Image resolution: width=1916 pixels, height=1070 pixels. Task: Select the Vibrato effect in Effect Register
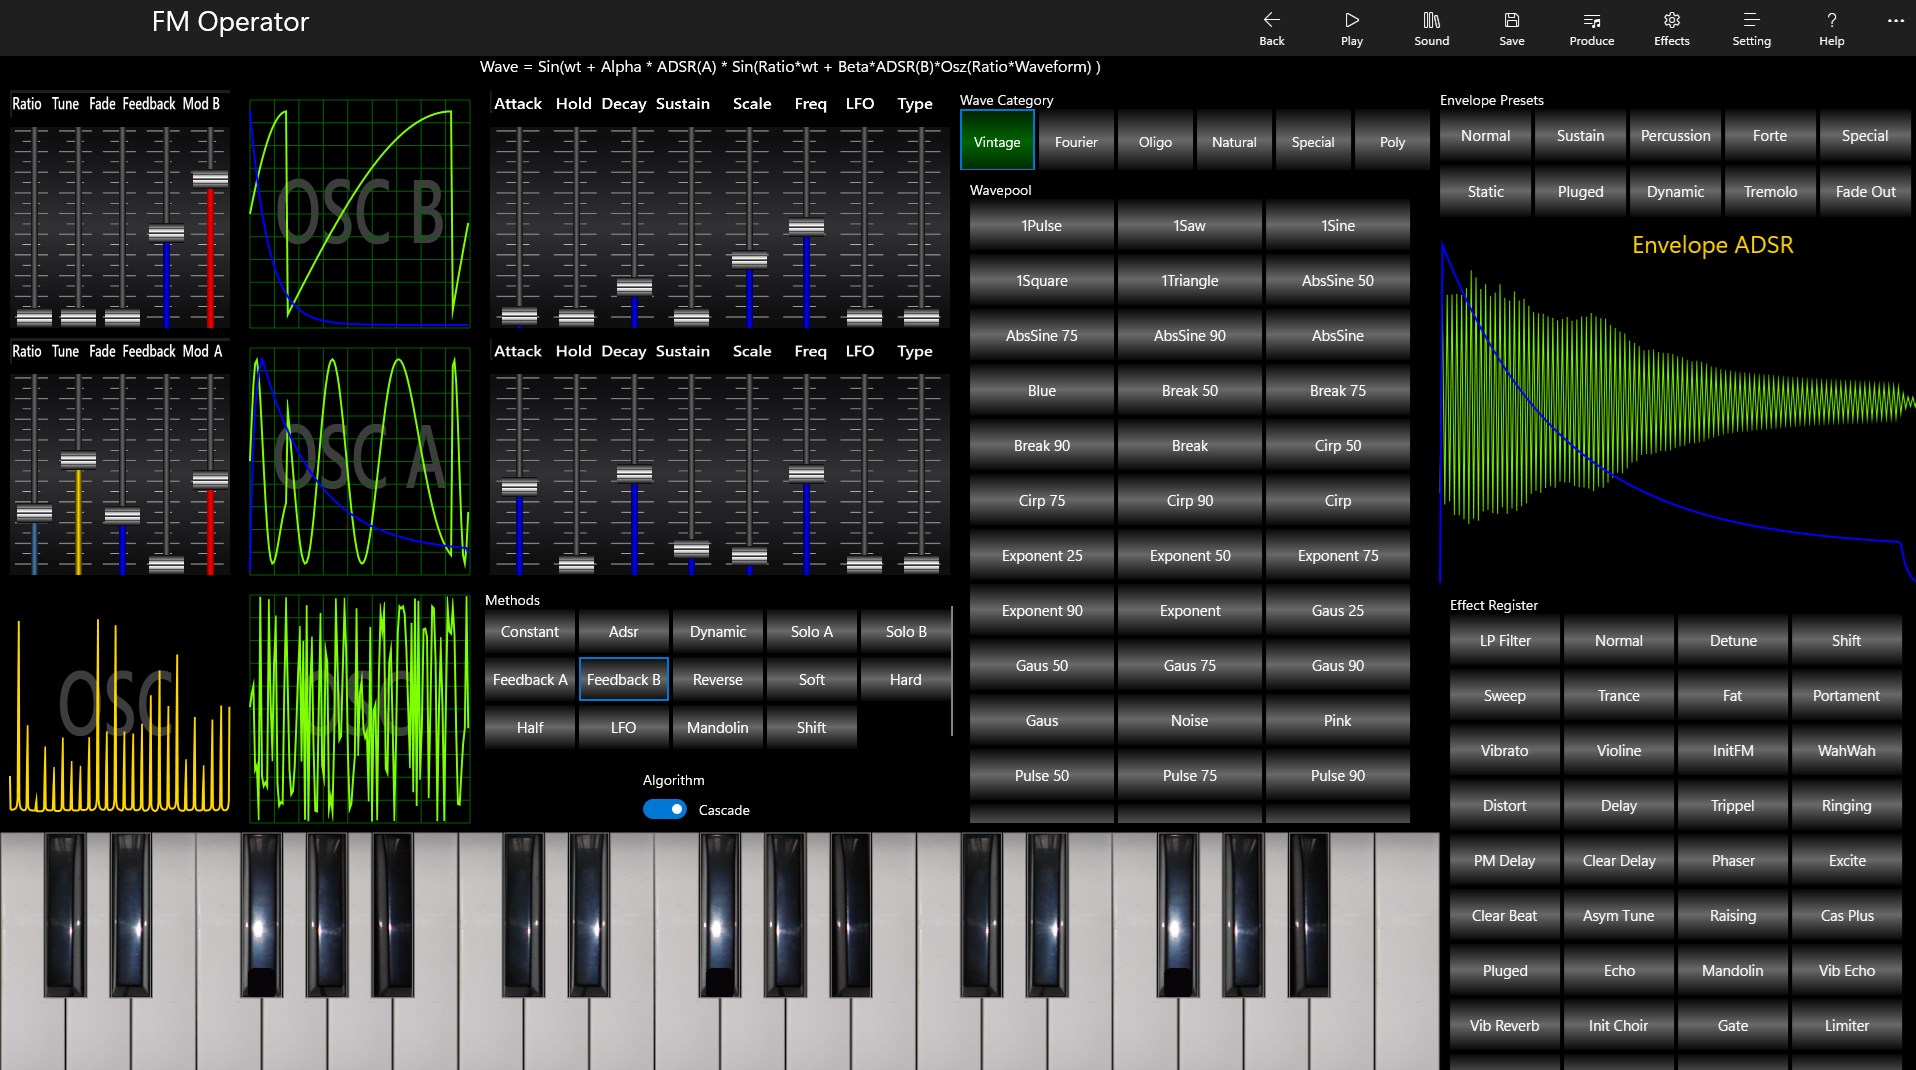click(1504, 750)
